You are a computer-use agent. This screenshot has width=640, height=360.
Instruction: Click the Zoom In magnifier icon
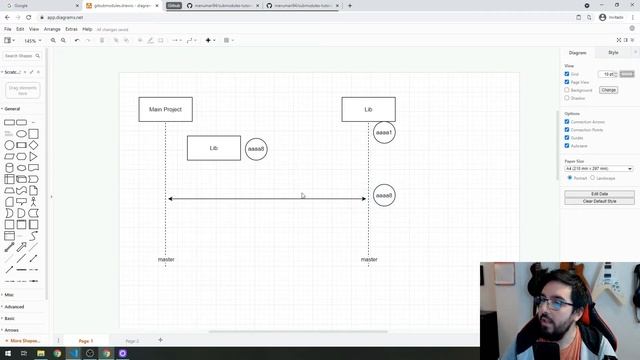[x=53, y=40]
